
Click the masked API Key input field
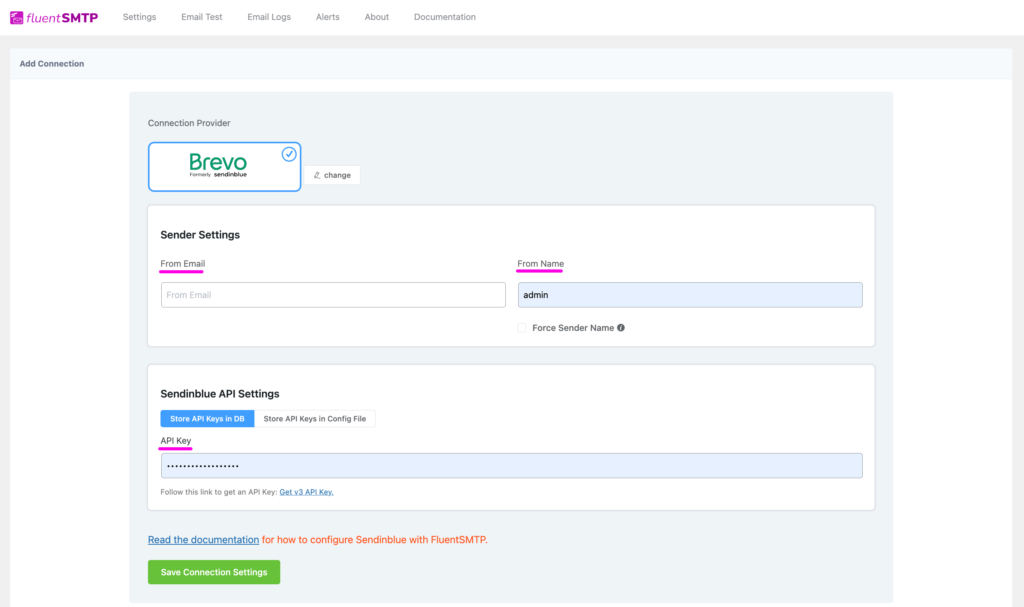point(511,465)
